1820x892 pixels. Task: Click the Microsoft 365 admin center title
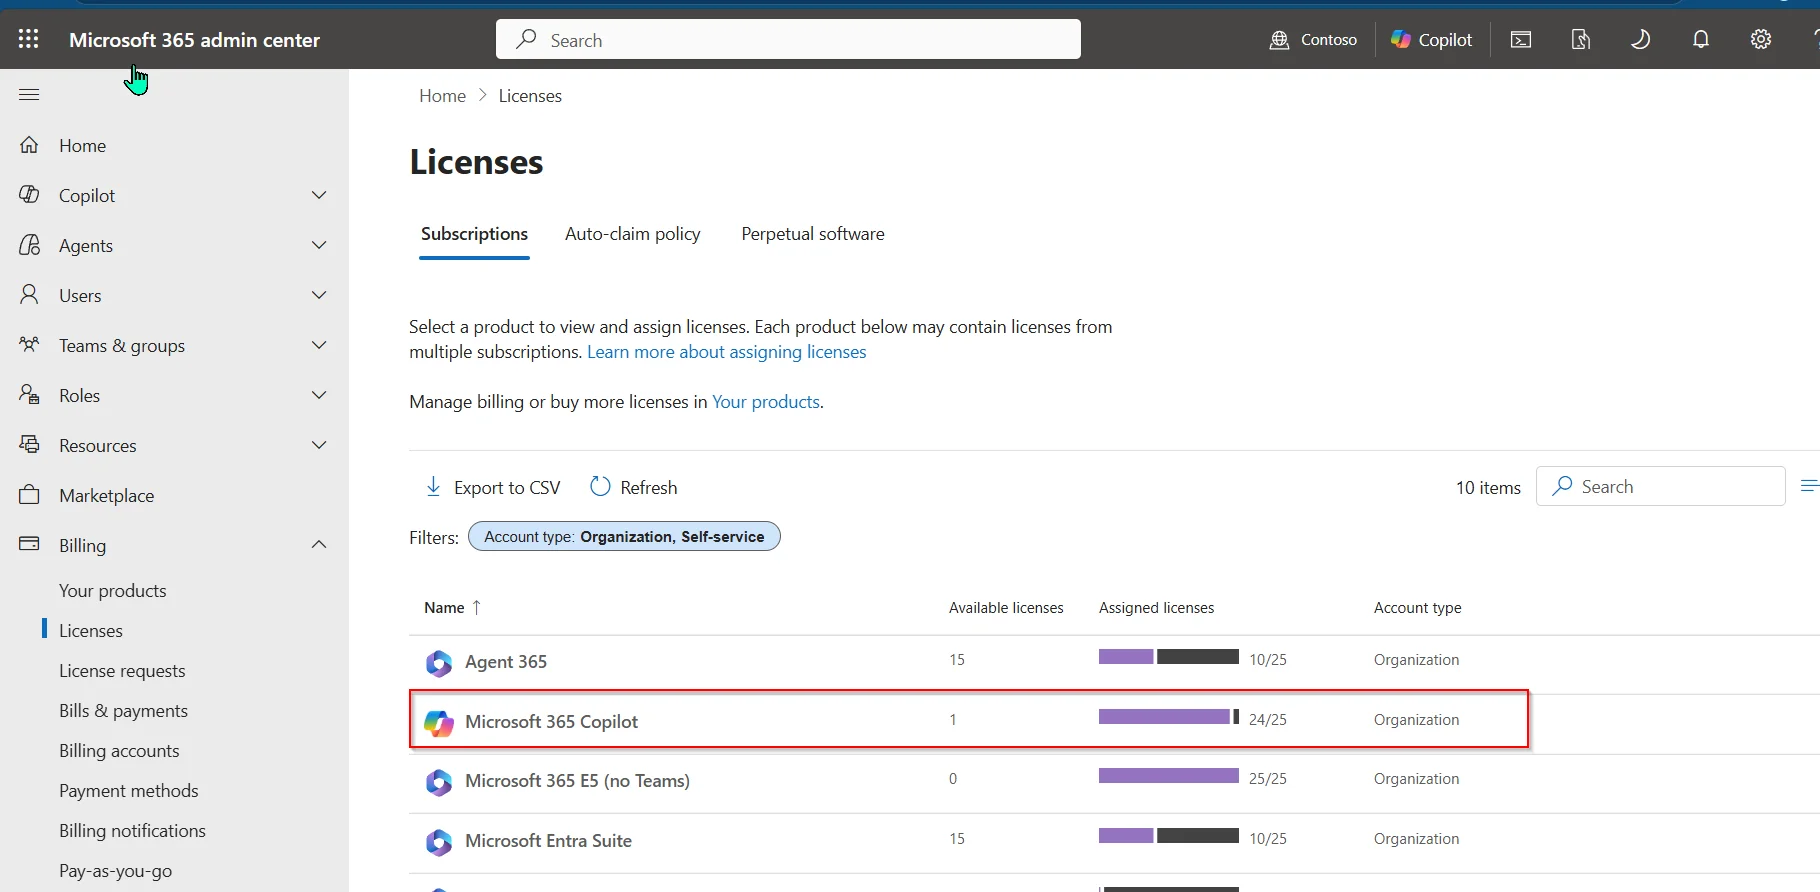tap(194, 40)
